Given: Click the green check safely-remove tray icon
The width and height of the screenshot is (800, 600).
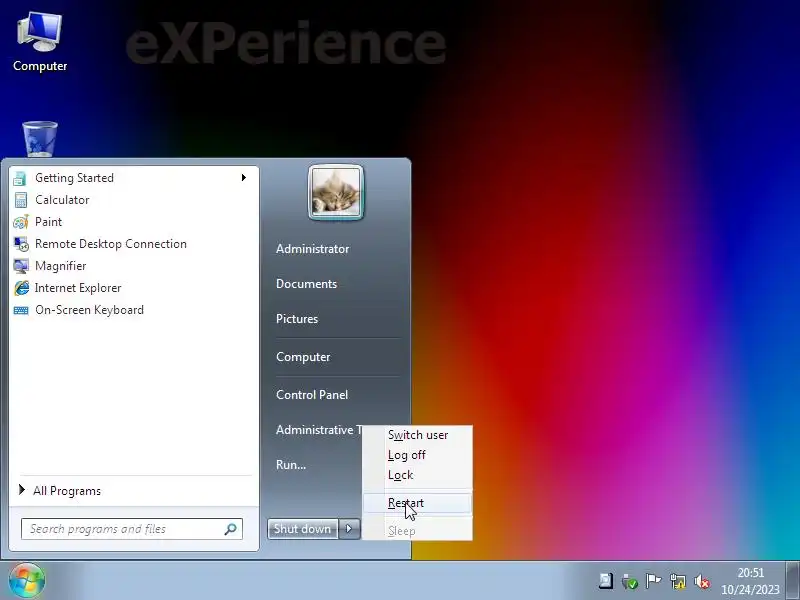Looking at the screenshot, I should click(x=630, y=581).
